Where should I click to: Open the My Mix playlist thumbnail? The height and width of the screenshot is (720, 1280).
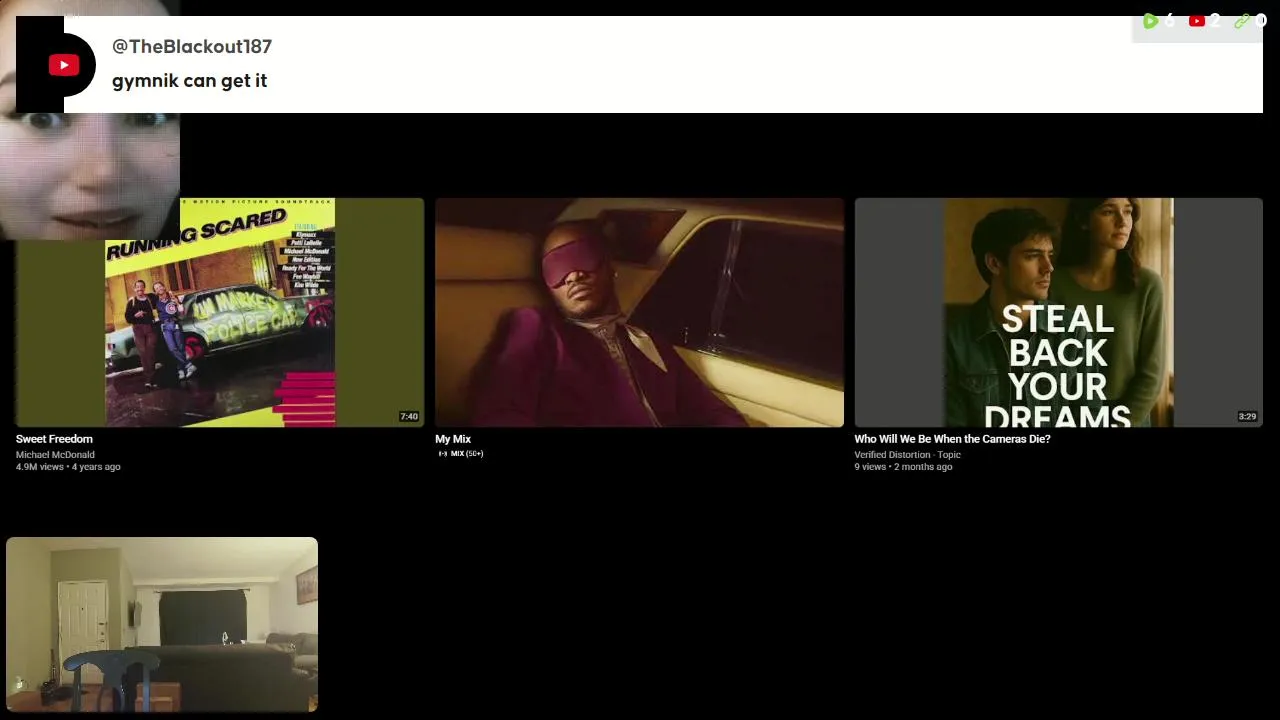click(639, 312)
